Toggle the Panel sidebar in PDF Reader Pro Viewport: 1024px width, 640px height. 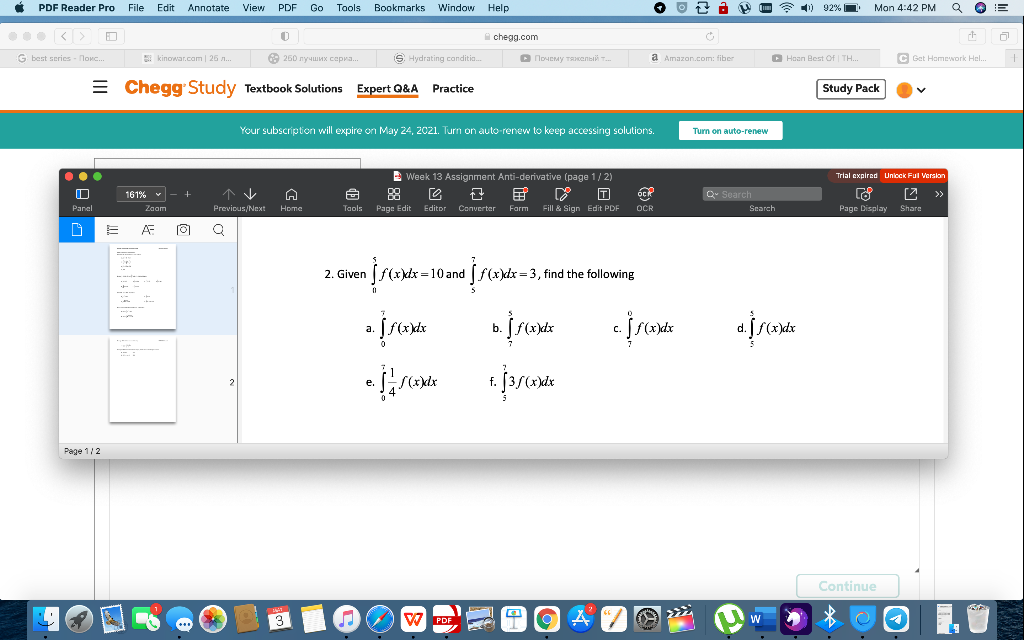(x=82, y=195)
